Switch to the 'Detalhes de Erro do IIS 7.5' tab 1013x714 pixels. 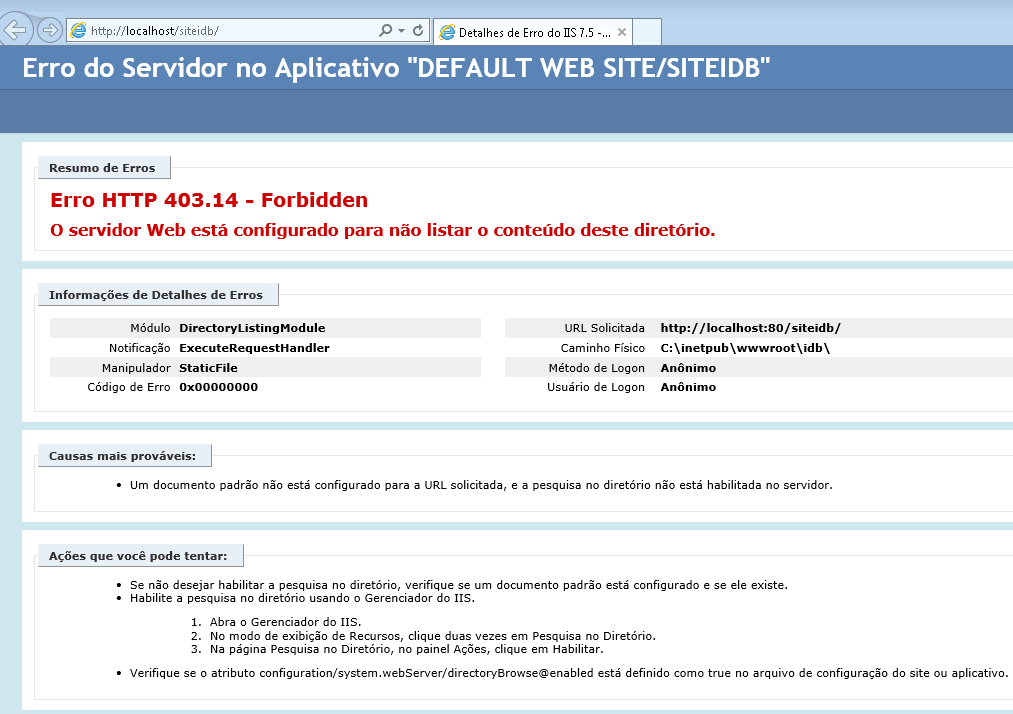532,32
